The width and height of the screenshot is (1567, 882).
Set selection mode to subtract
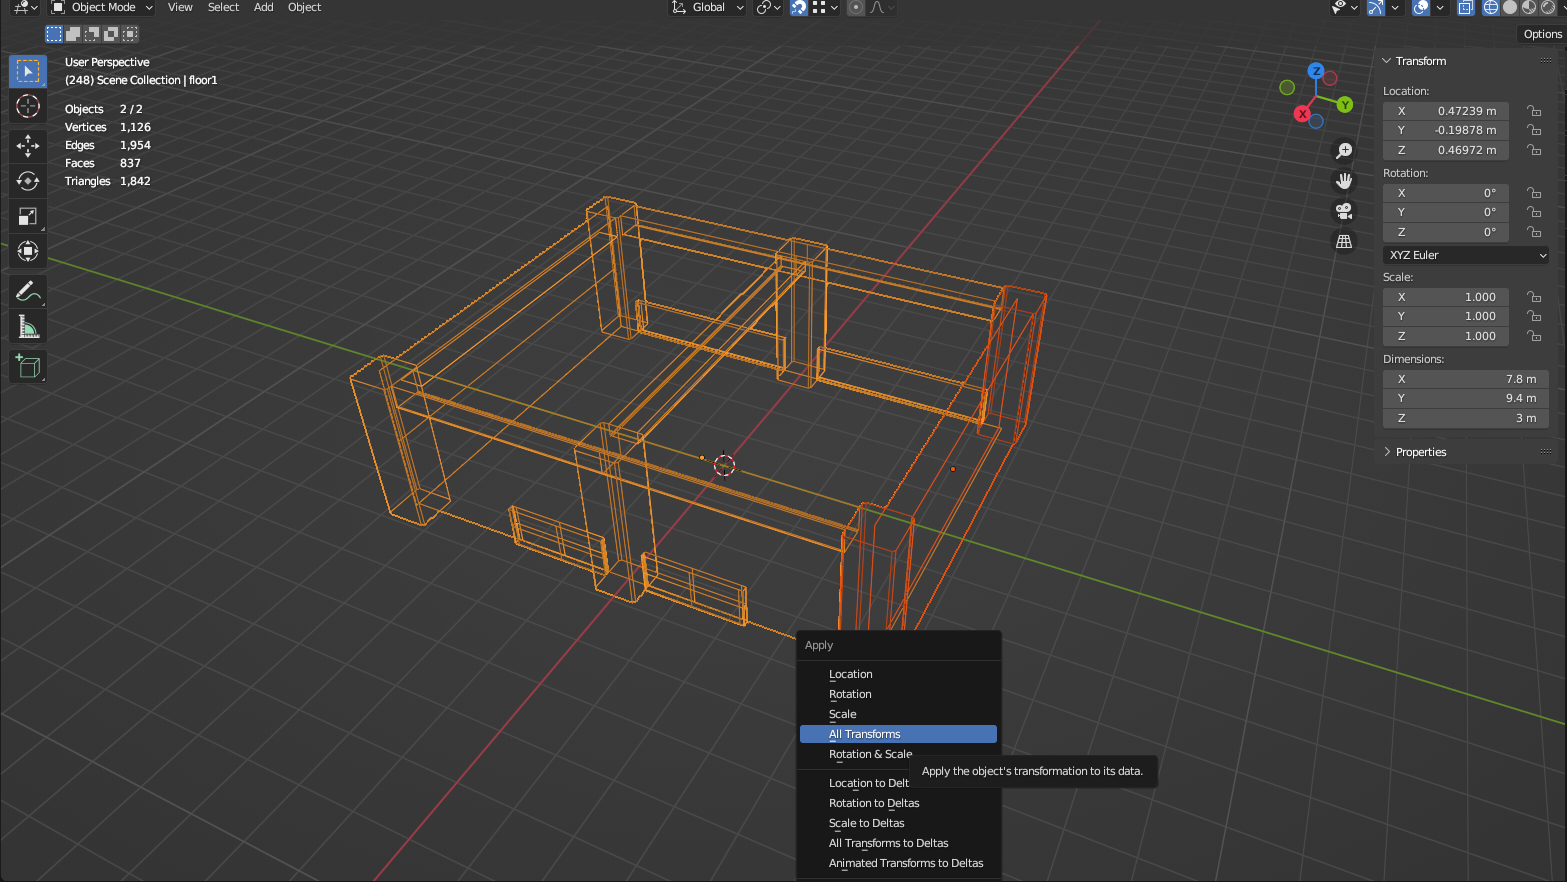[x=92, y=34]
